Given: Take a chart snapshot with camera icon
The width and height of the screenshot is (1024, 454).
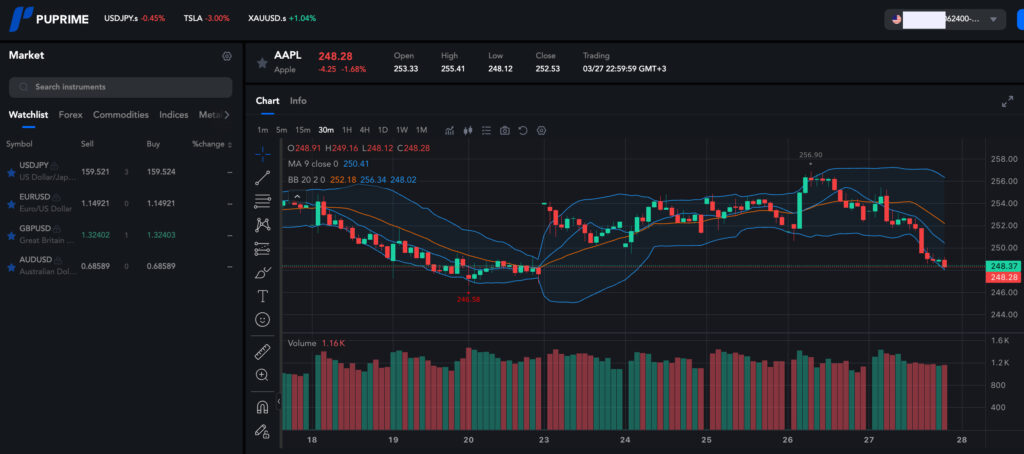Looking at the screenshot, I should tap(505, 130).
